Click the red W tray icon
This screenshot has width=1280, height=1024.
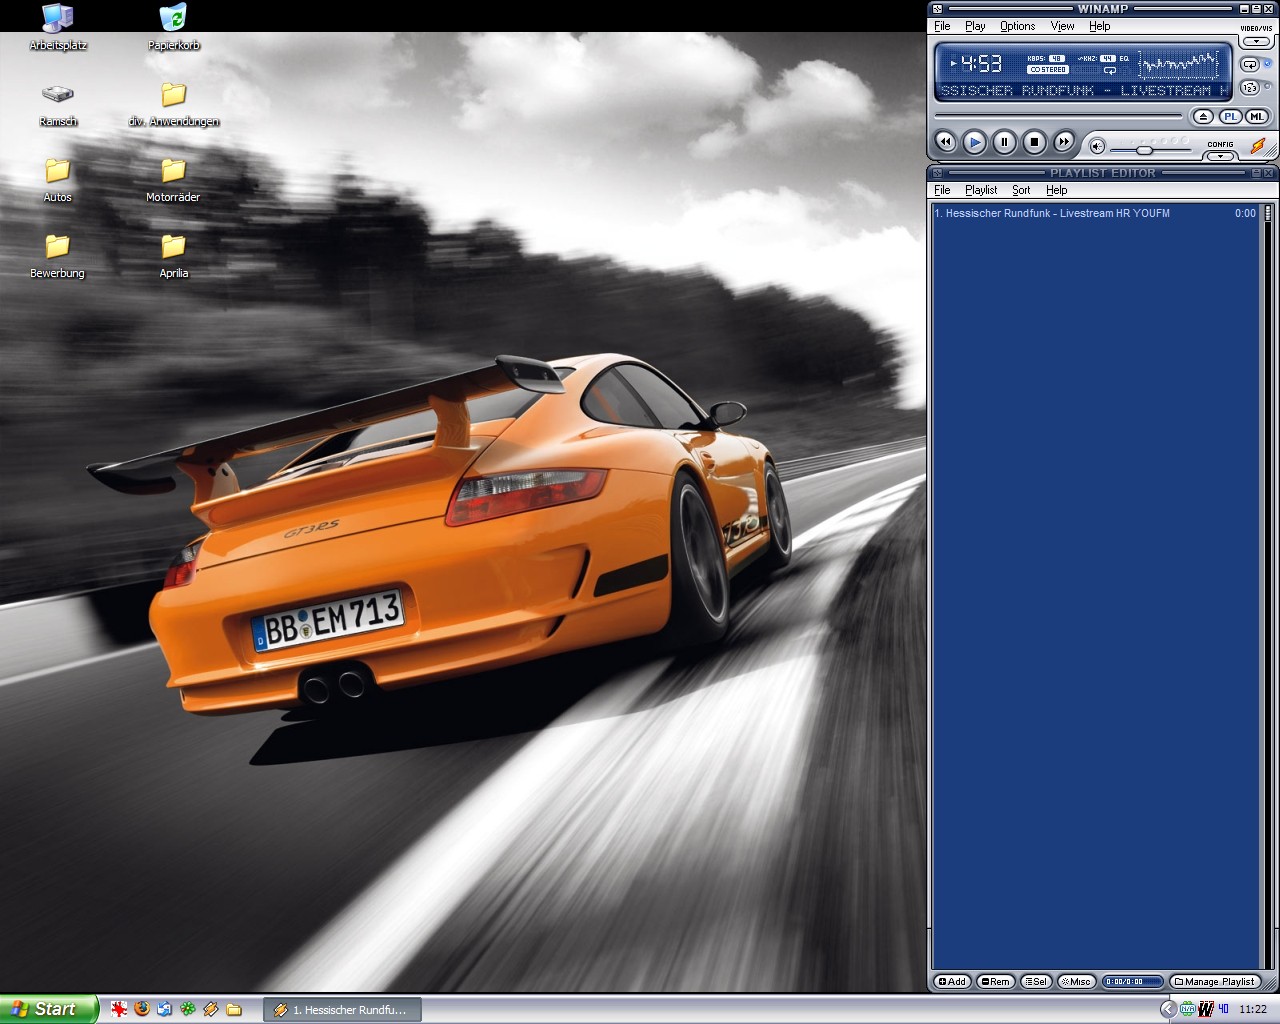tap(1206, 1009)
